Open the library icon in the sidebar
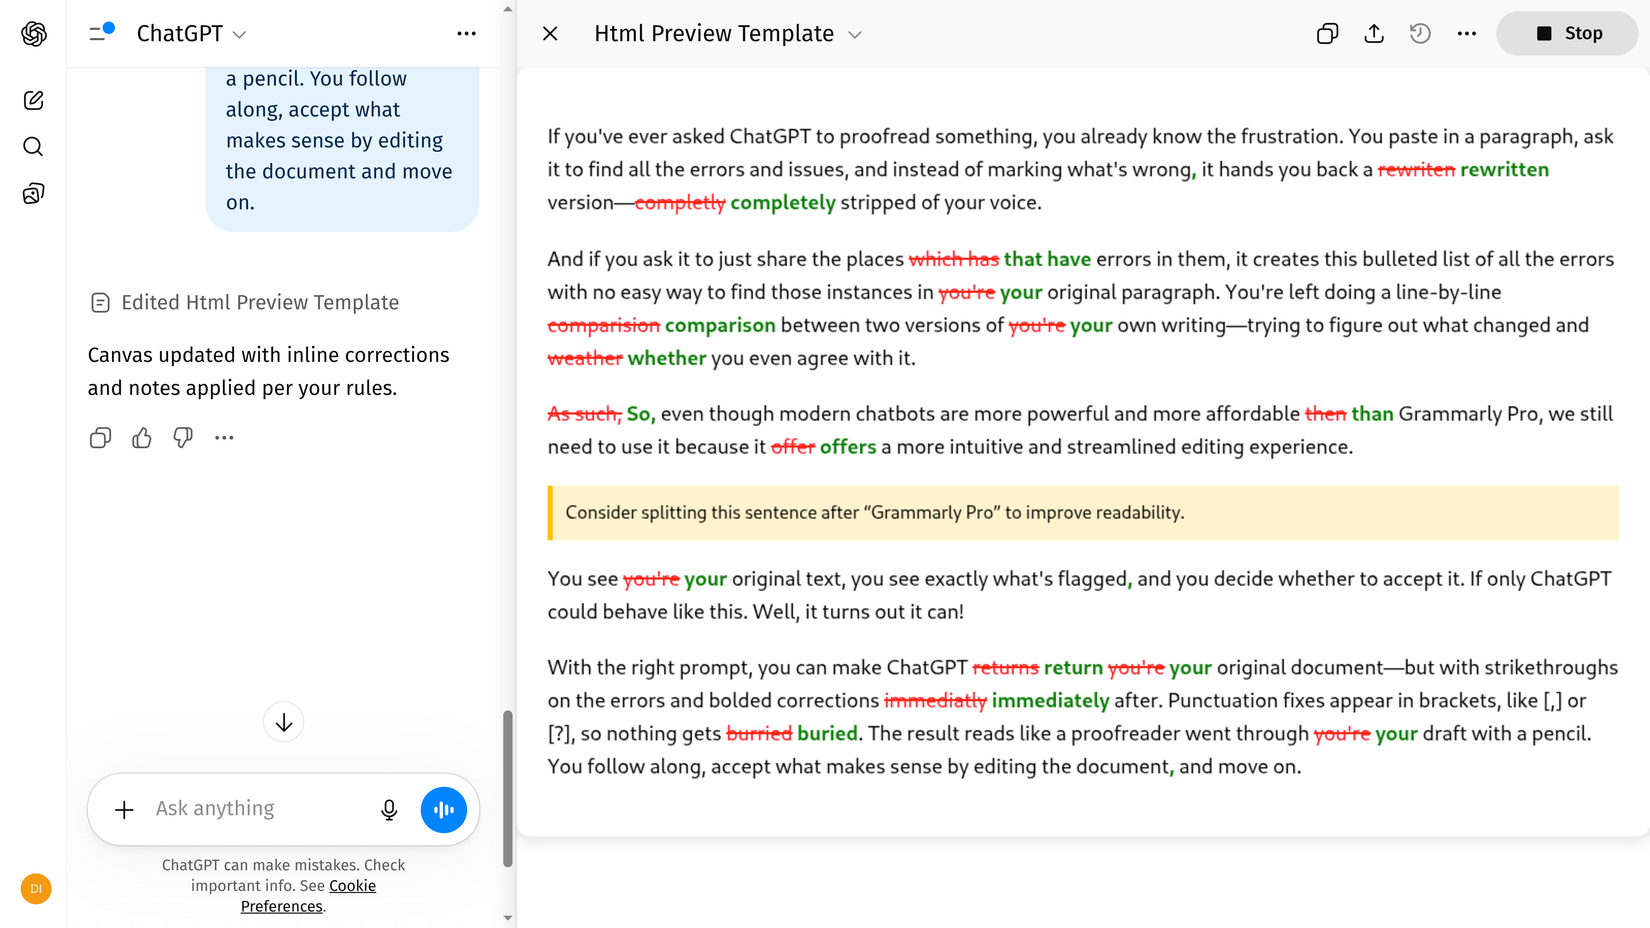This screenshot has height=928, width=1650. point(33,192)
